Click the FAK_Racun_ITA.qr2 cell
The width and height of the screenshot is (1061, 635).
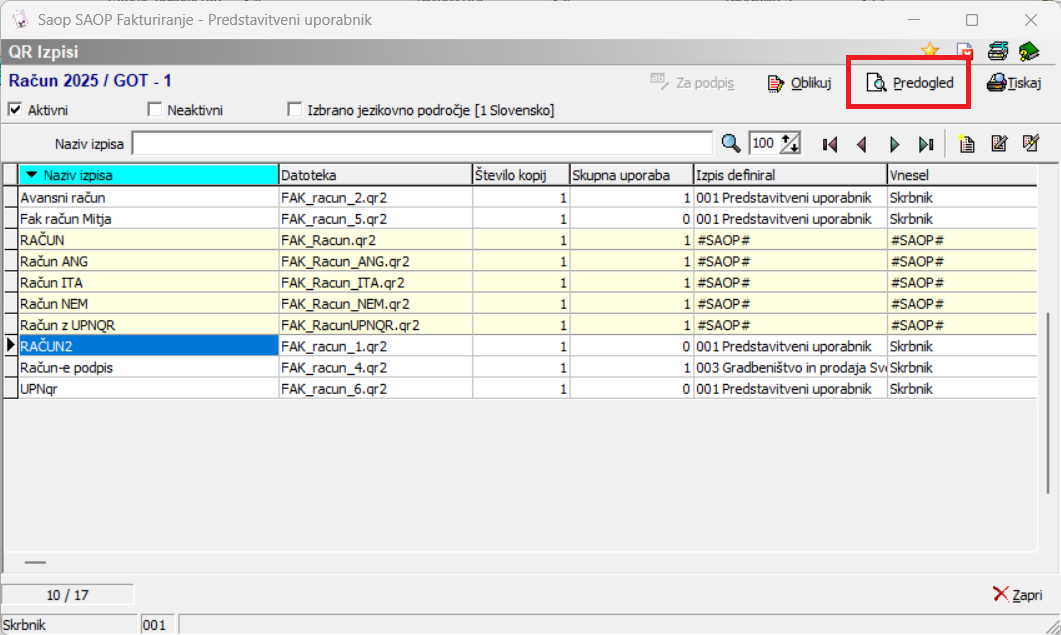[376, 282]
